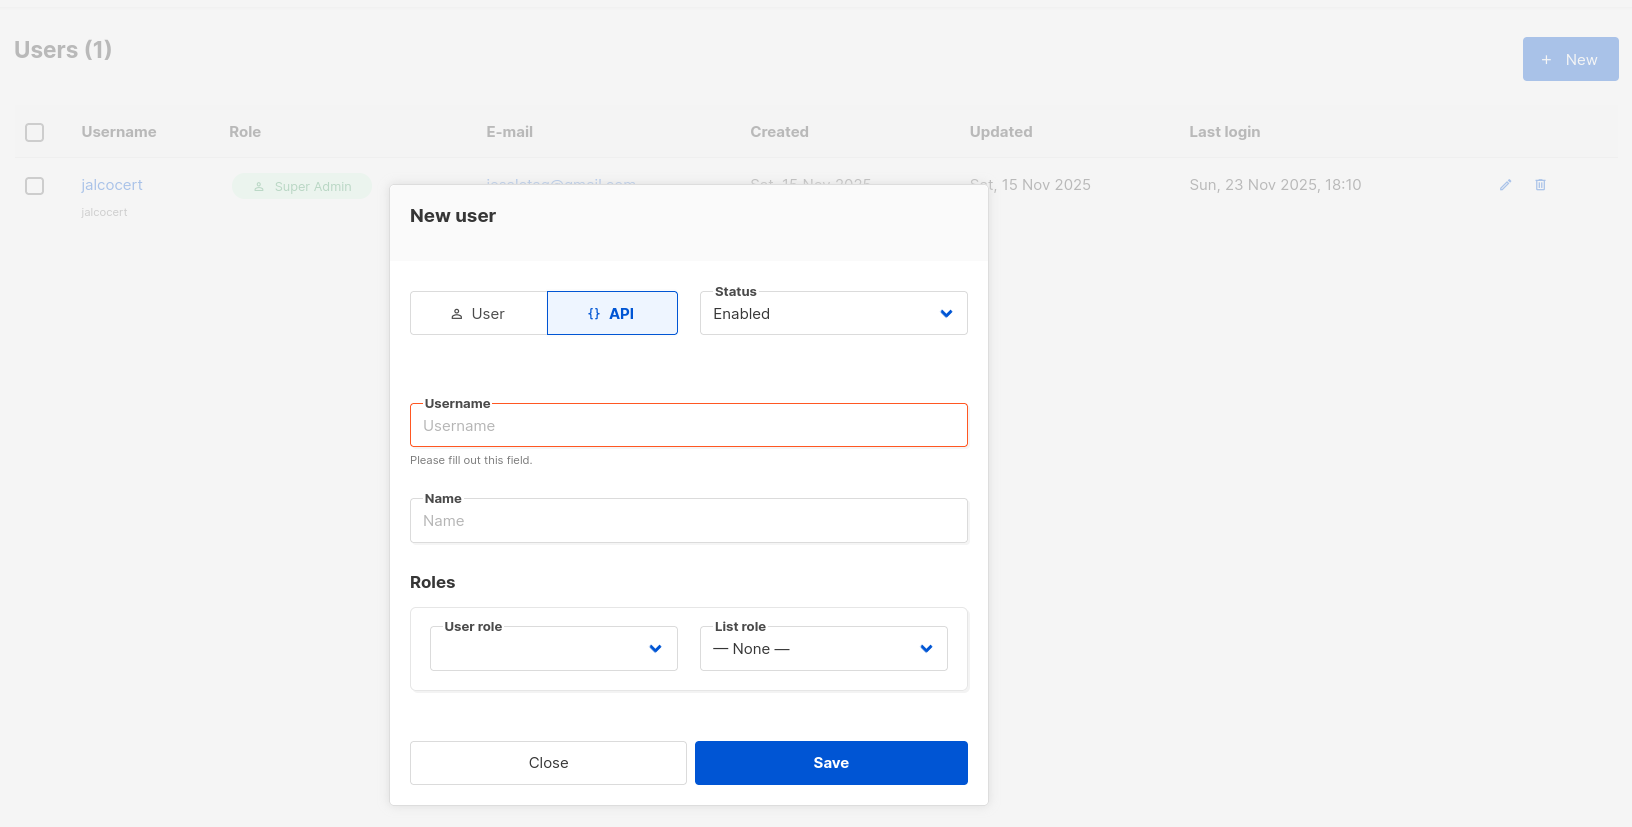
Task: Expand the User role dropdown
Action: tap(553, 649)
